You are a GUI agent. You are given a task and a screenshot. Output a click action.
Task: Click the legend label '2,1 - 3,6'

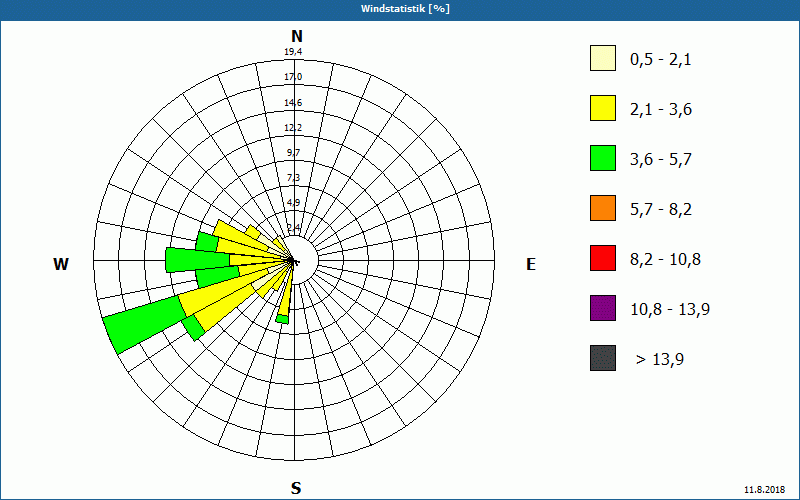[661, 110]
